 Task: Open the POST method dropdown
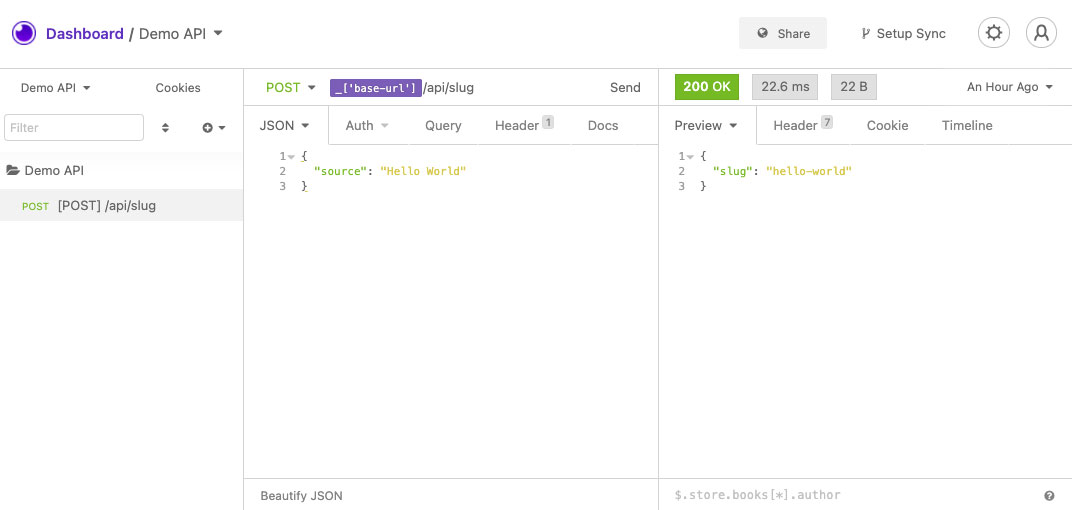(x=290, y=87)
